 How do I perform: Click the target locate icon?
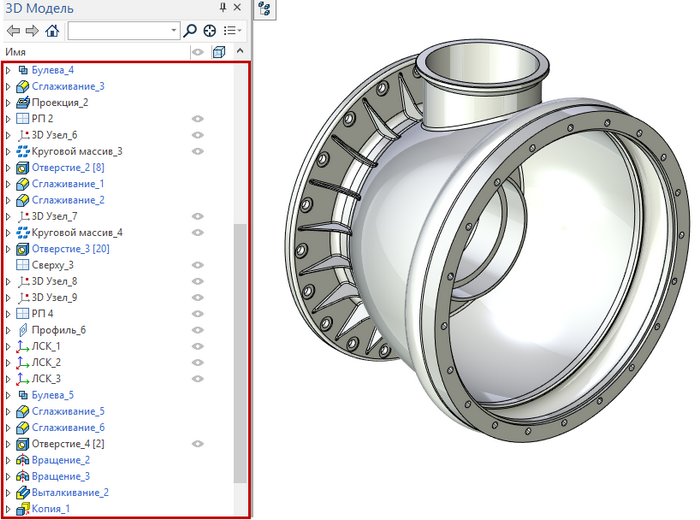coord(210,30)
